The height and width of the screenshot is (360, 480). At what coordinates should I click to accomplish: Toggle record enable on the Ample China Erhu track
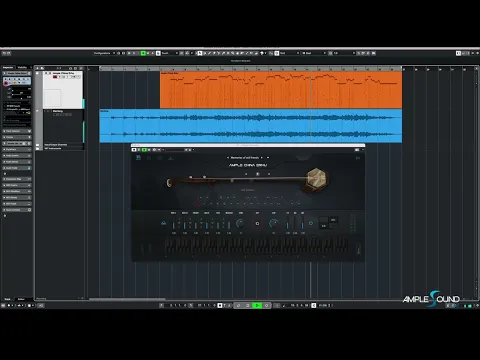55,77
